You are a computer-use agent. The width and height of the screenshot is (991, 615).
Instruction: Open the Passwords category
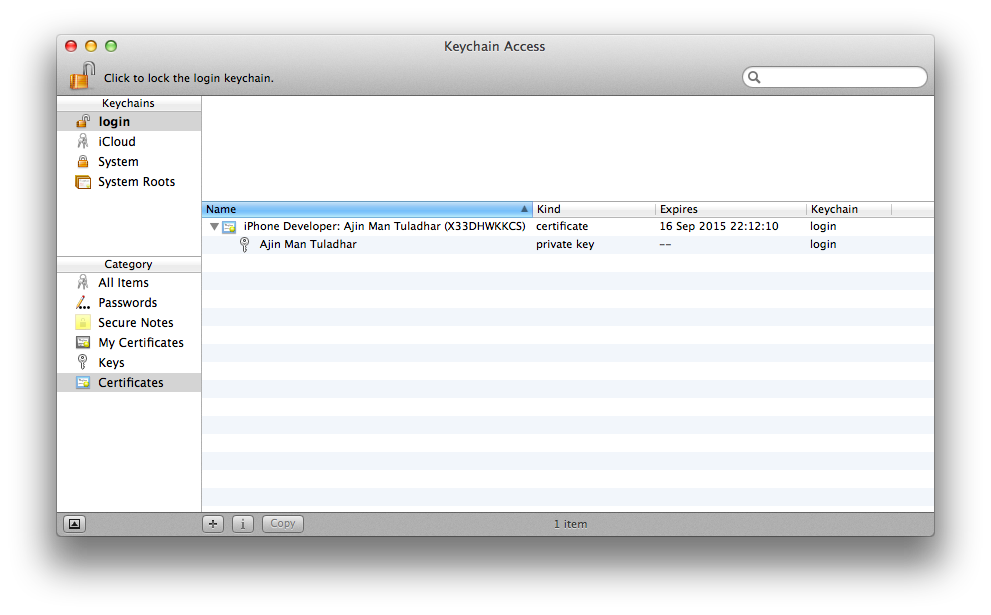coord(129,303)
